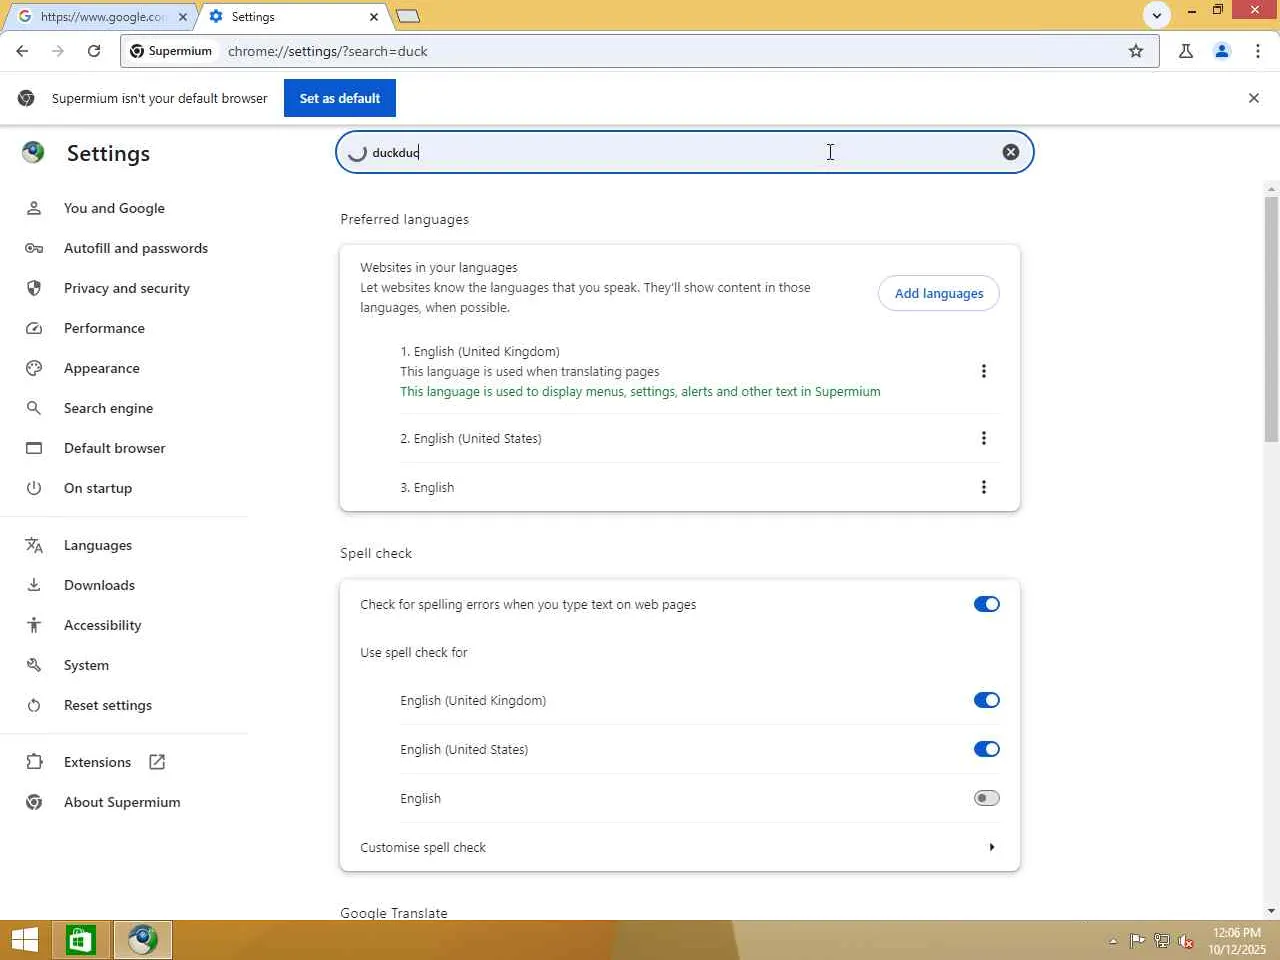Toggle spell checking on web pages
This screenshot has width=1280, height=960.
point(987,604)
